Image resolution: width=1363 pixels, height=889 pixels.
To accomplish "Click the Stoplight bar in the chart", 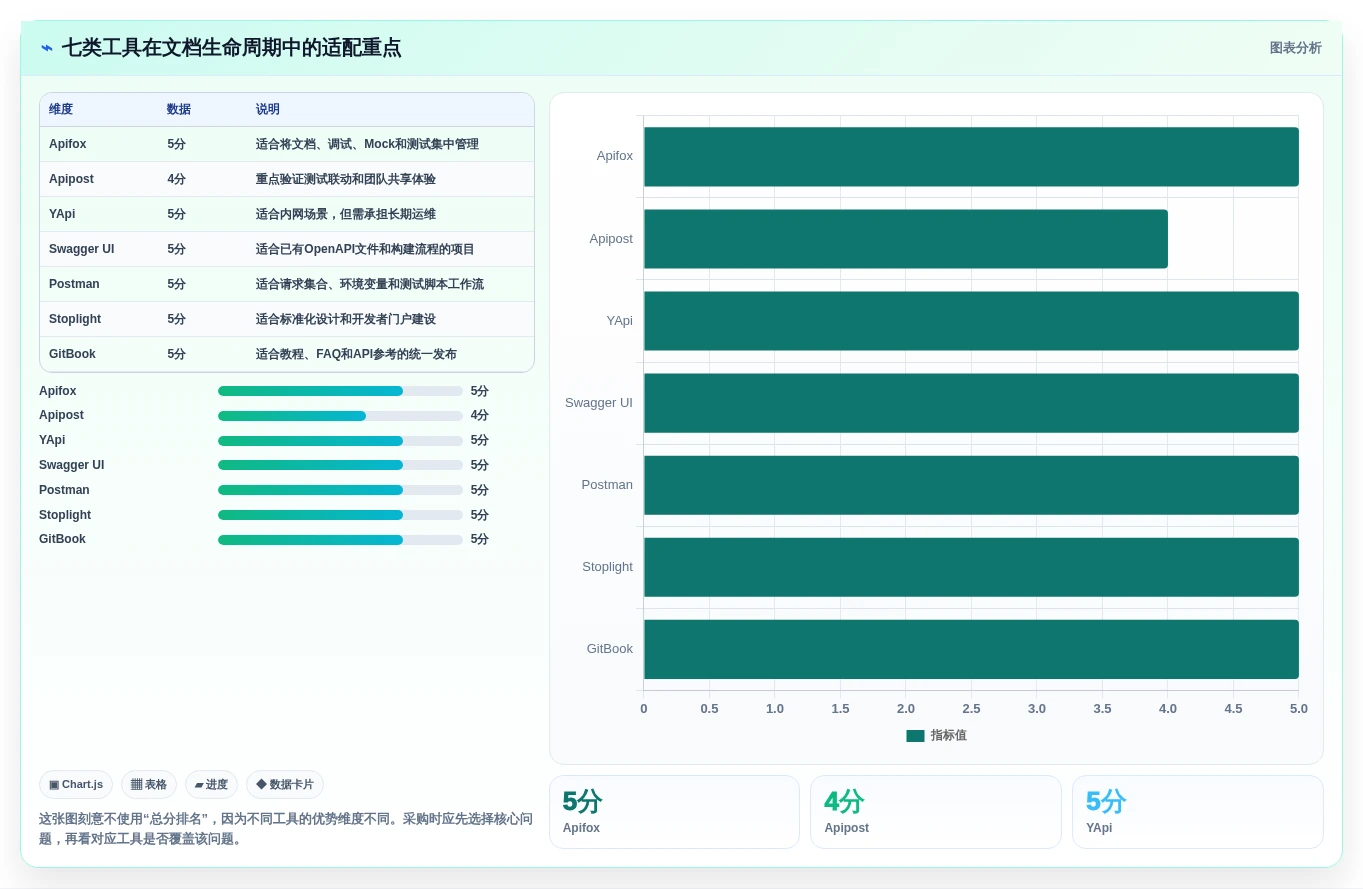I will (x=971, y=567).
